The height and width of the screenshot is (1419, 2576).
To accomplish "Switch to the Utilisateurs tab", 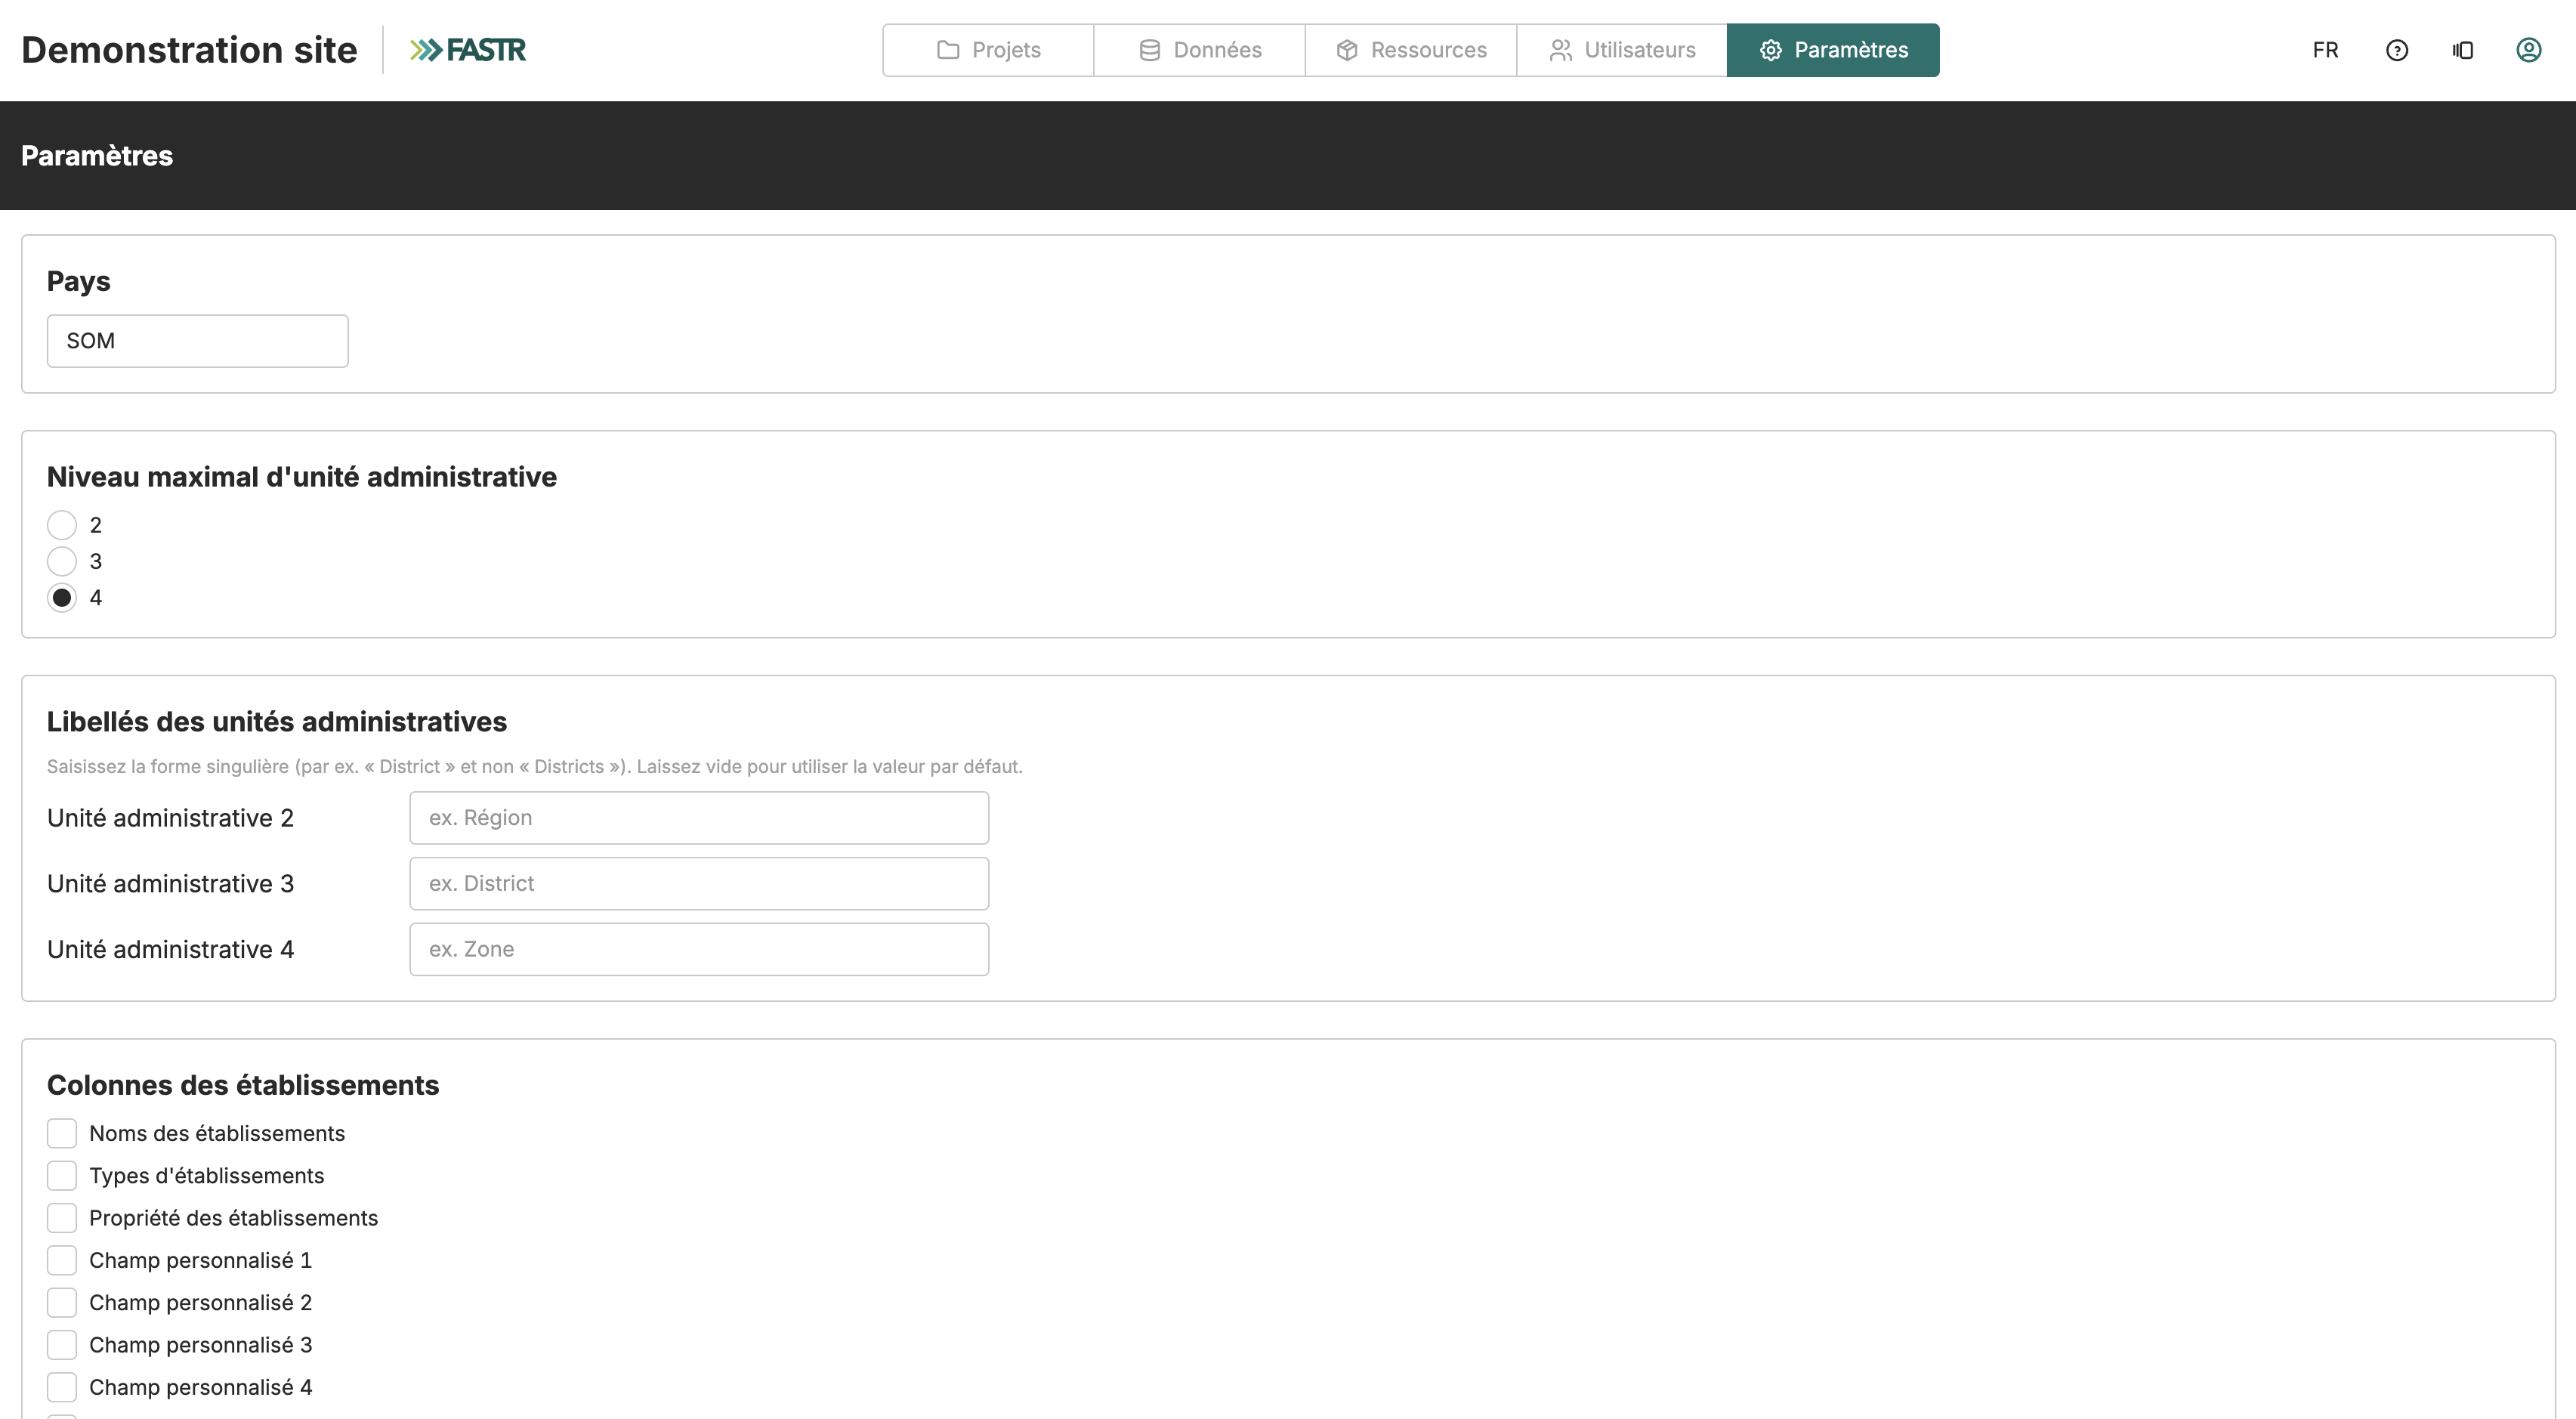I will [1622, 50].
